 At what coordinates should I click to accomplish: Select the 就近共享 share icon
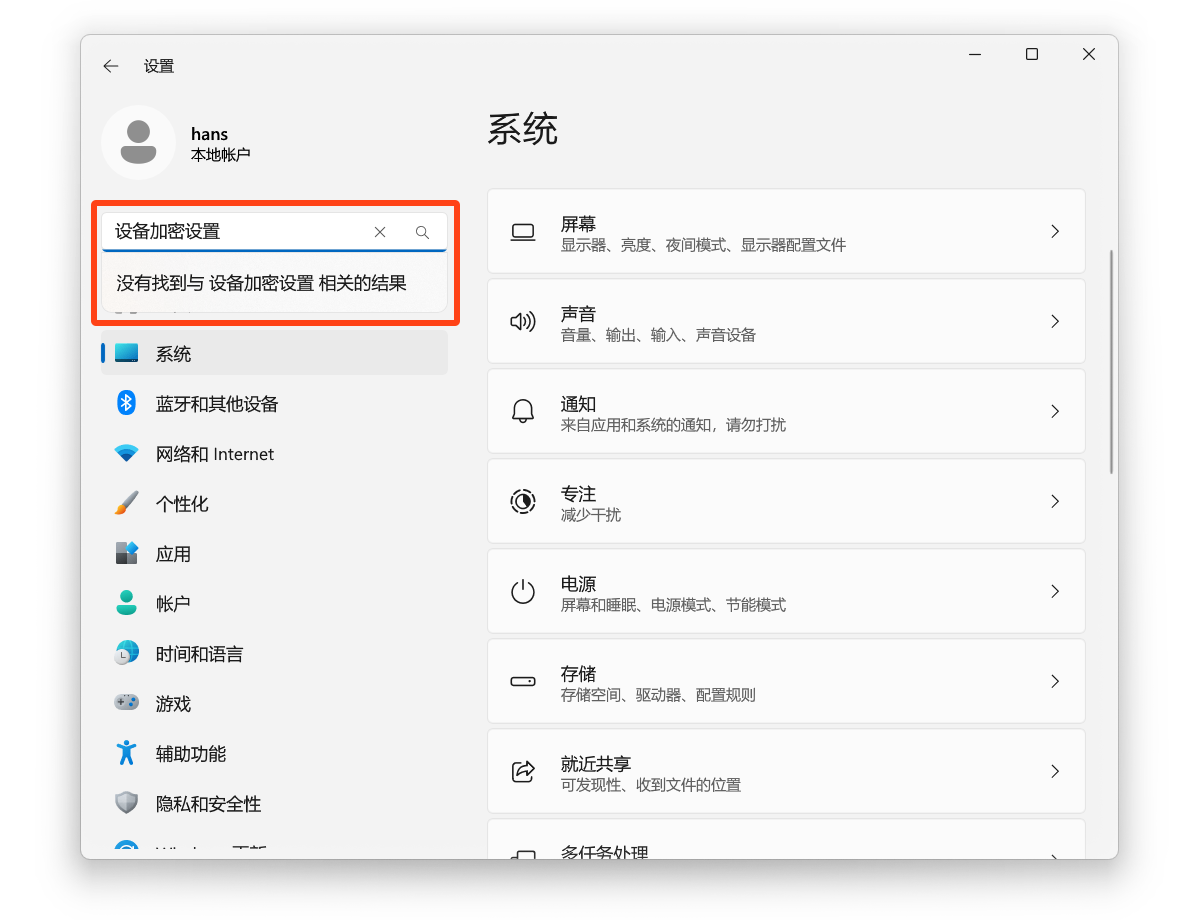pos(523,771)
